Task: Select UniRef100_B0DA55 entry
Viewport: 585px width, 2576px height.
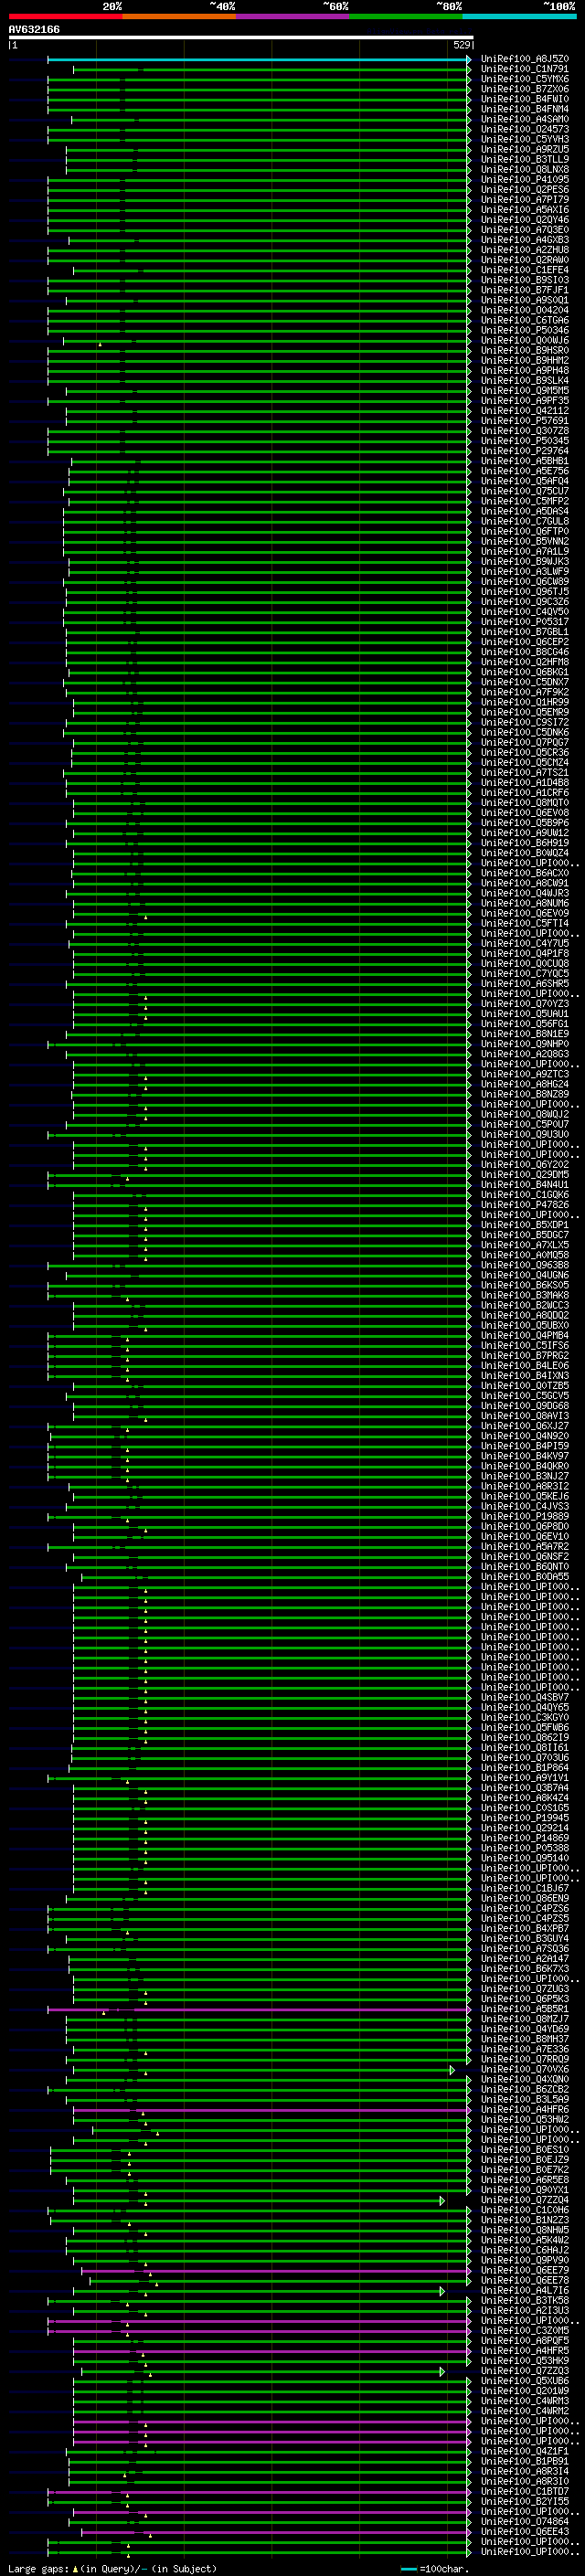Action: (x=525, y=1577)
